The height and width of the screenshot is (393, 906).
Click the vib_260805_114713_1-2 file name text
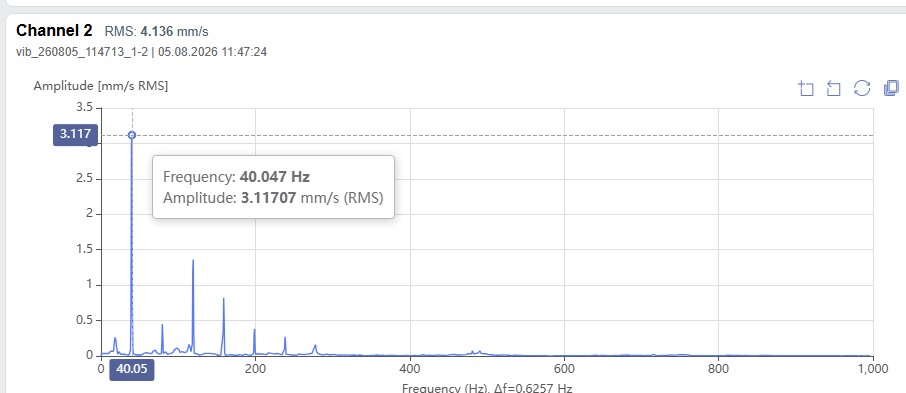pos(81,52)
